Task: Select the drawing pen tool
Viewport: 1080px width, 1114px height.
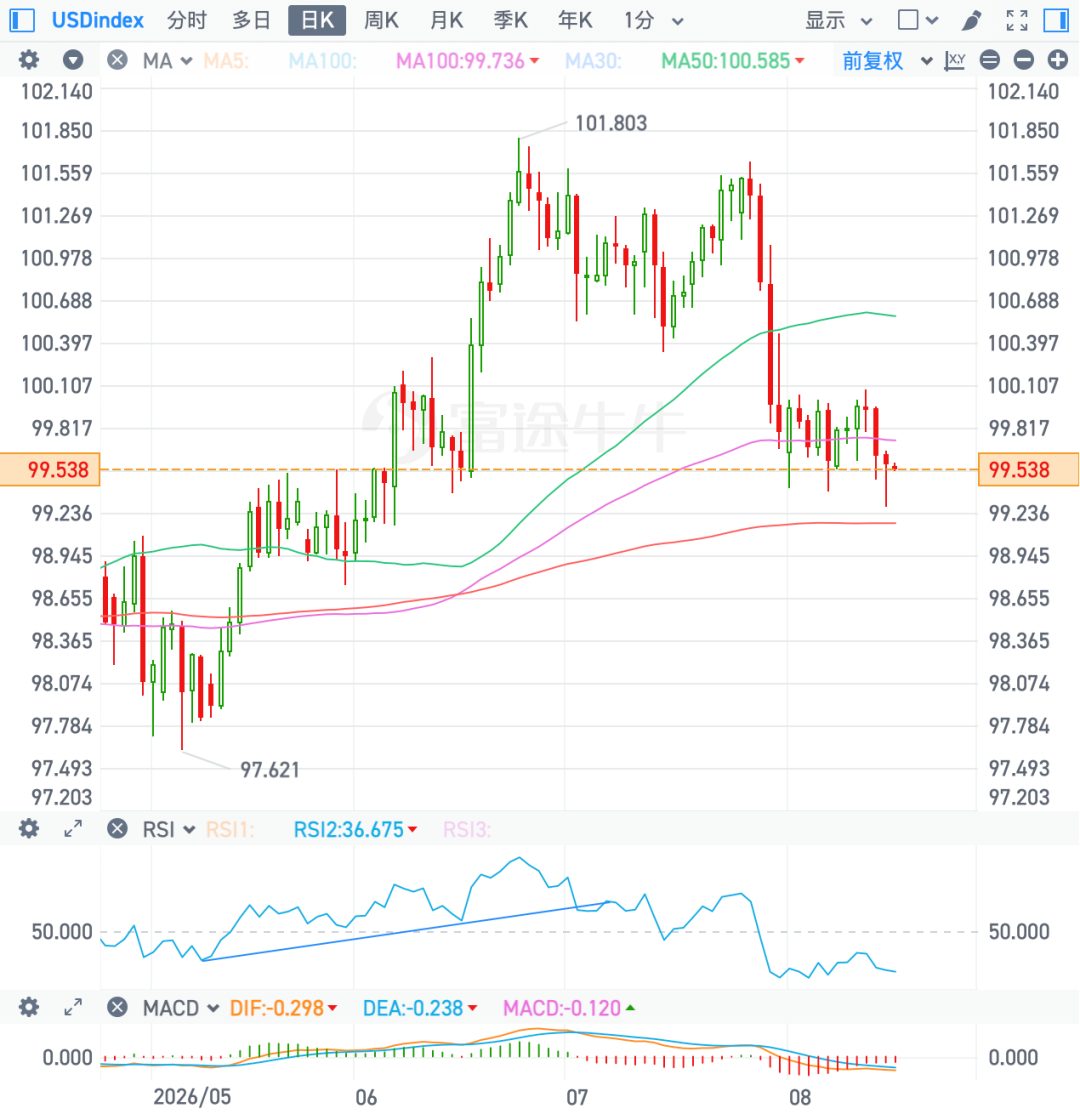Action: pos(971,21)
